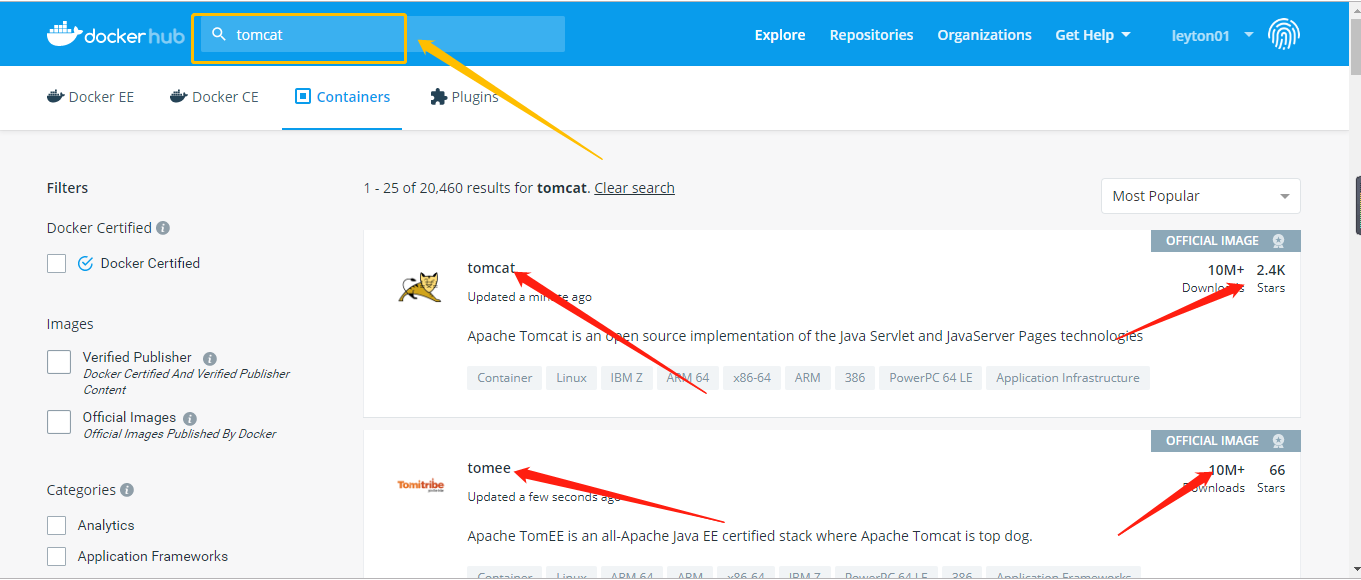Click the PowerPC 64 LE tag on the tomcat card
The image size is (1361, 580).
(931, 378)
